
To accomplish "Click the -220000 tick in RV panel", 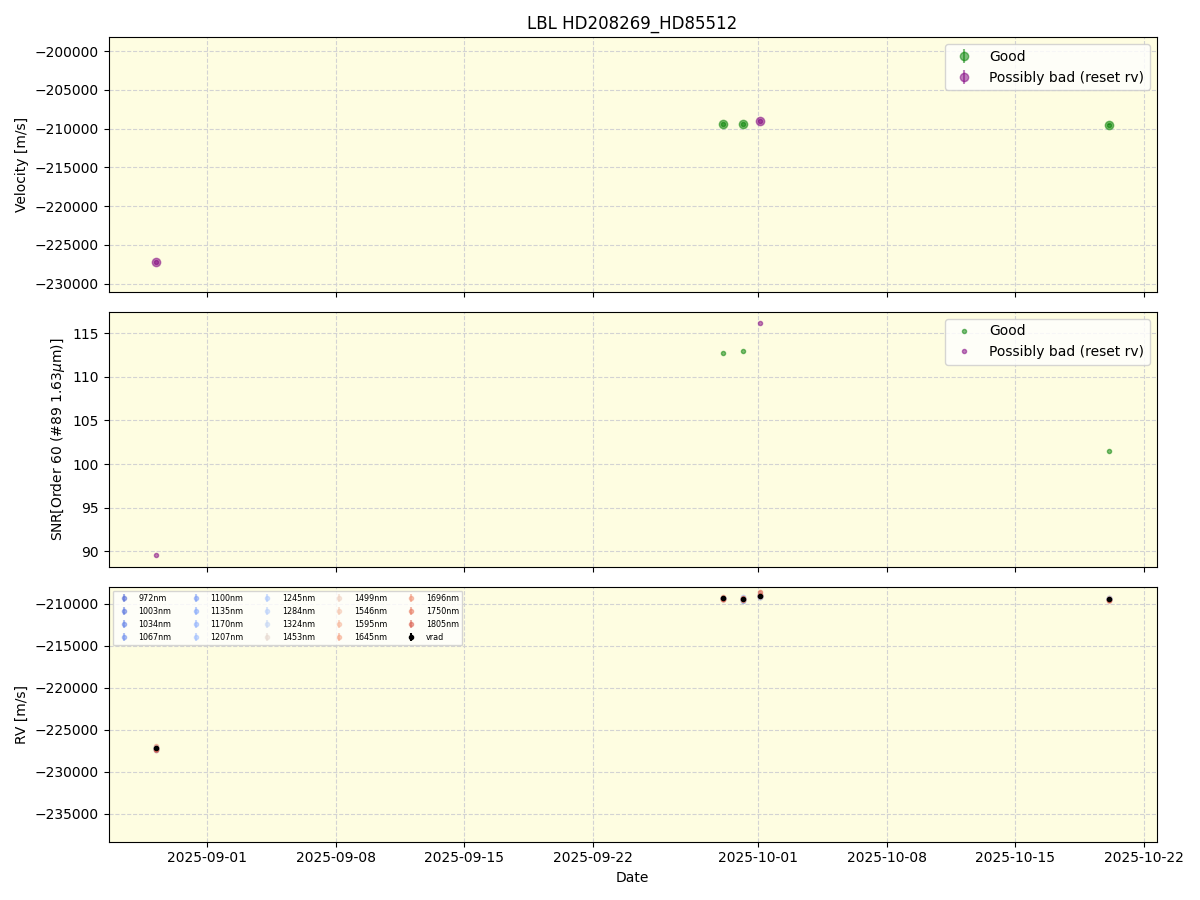I will coord(68,688).
